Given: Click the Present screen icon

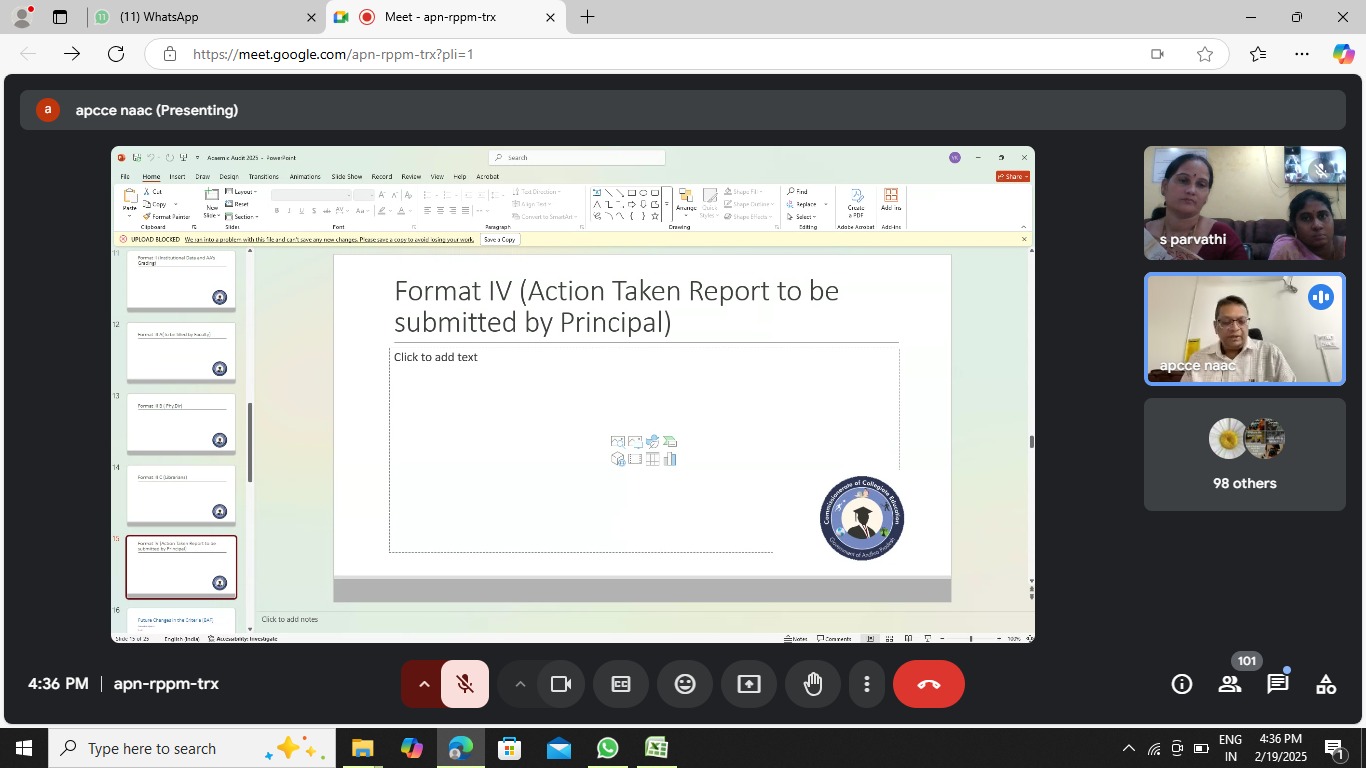Looking at the screenshot, I should [749, 684].
